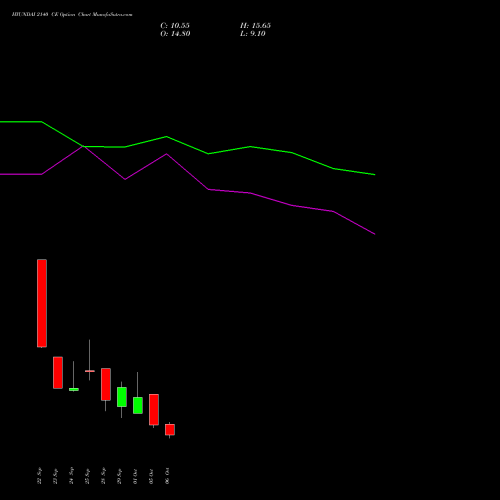Click the small green candle for 24 Sep
This screenshot has width=500, height=500.
pyautogui.click(x=74, y=389)
